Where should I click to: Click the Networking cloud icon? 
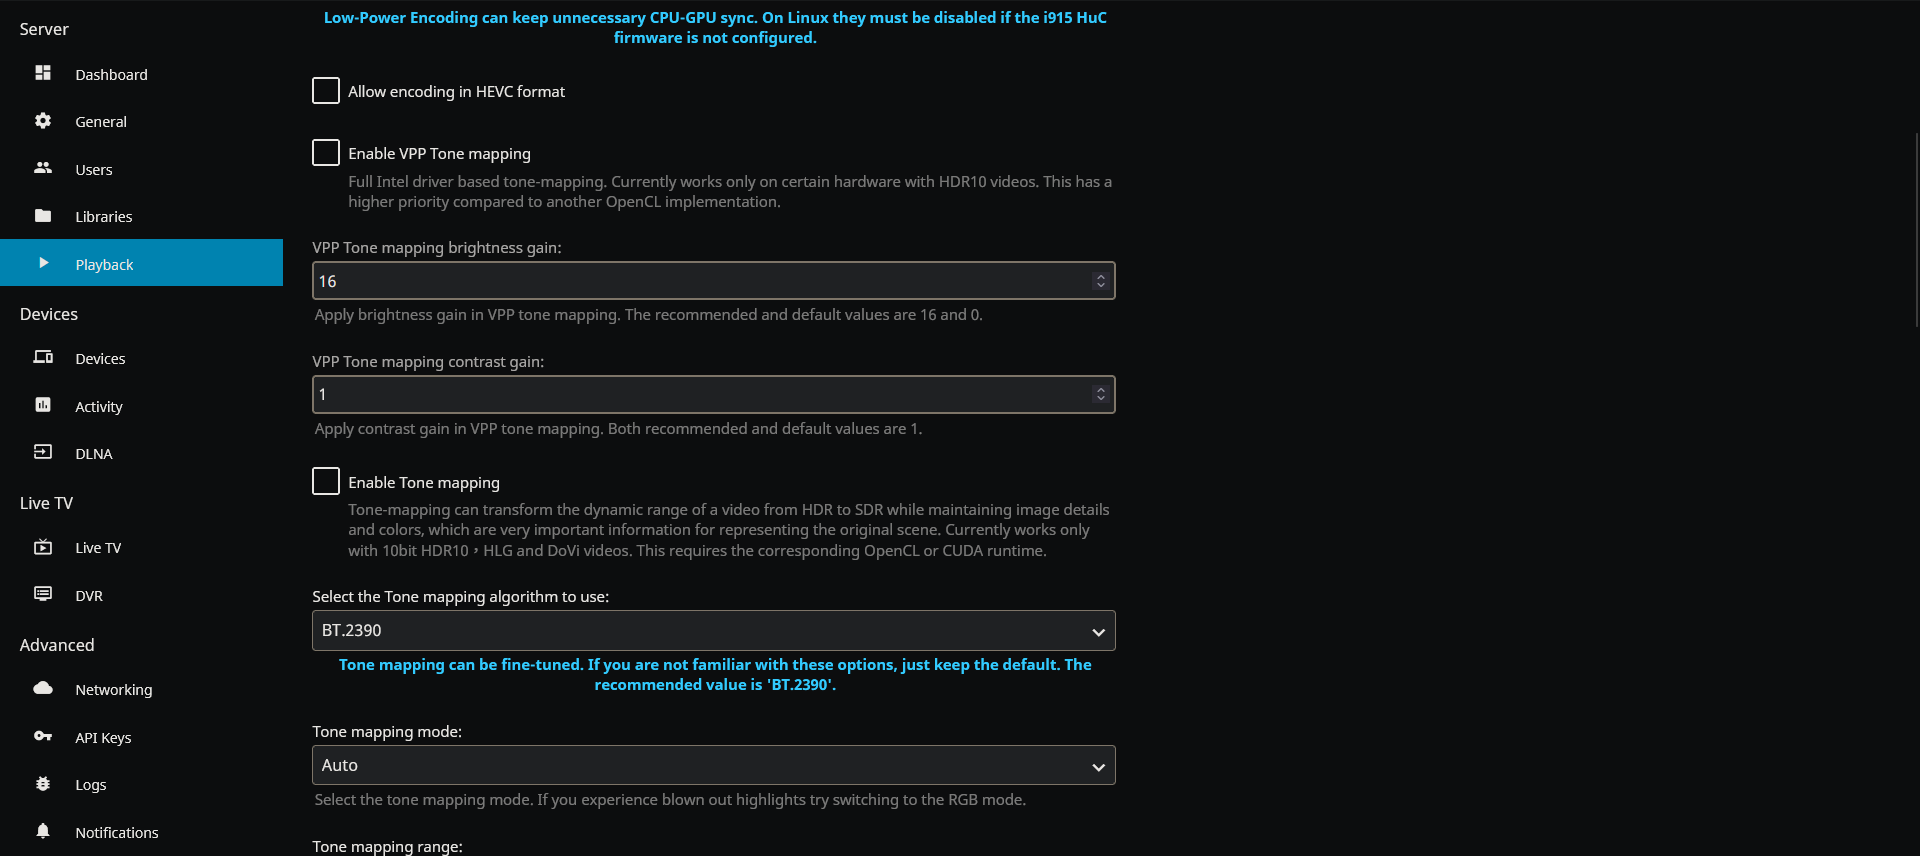[x=43, y=688]
